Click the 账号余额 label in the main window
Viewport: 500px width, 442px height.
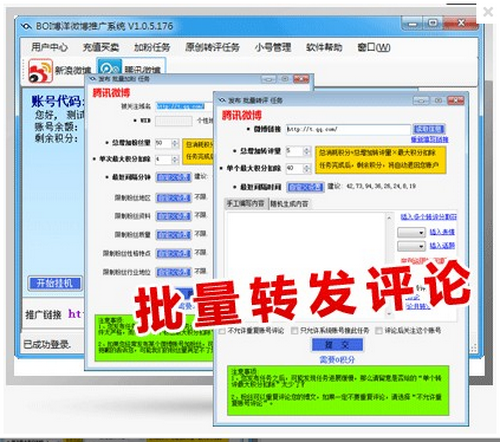click(56, 127)
